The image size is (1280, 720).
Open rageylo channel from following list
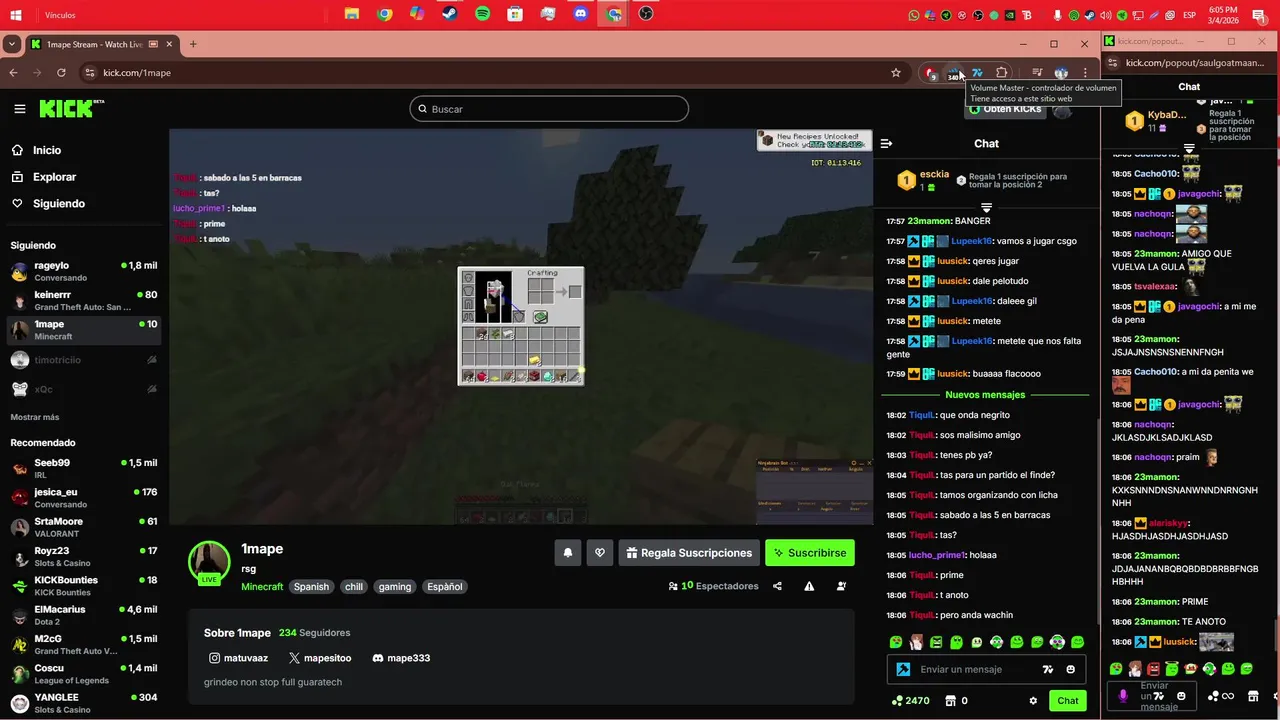84,272
